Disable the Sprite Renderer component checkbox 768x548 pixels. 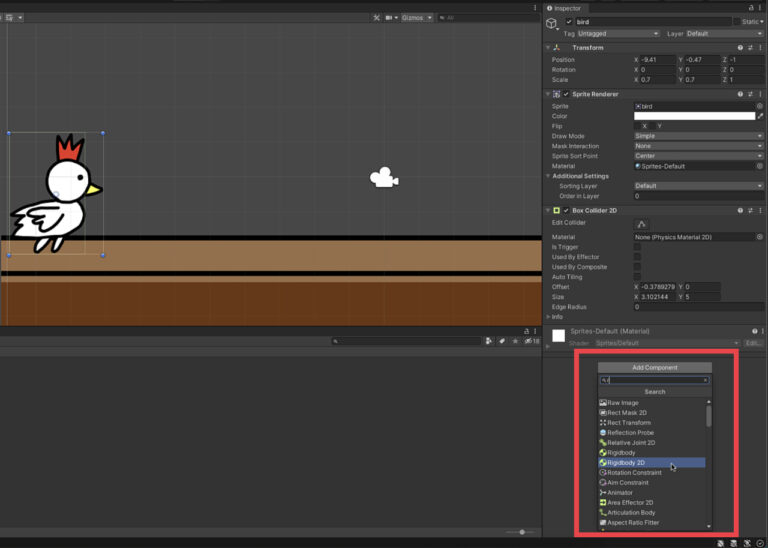(566, 94)
